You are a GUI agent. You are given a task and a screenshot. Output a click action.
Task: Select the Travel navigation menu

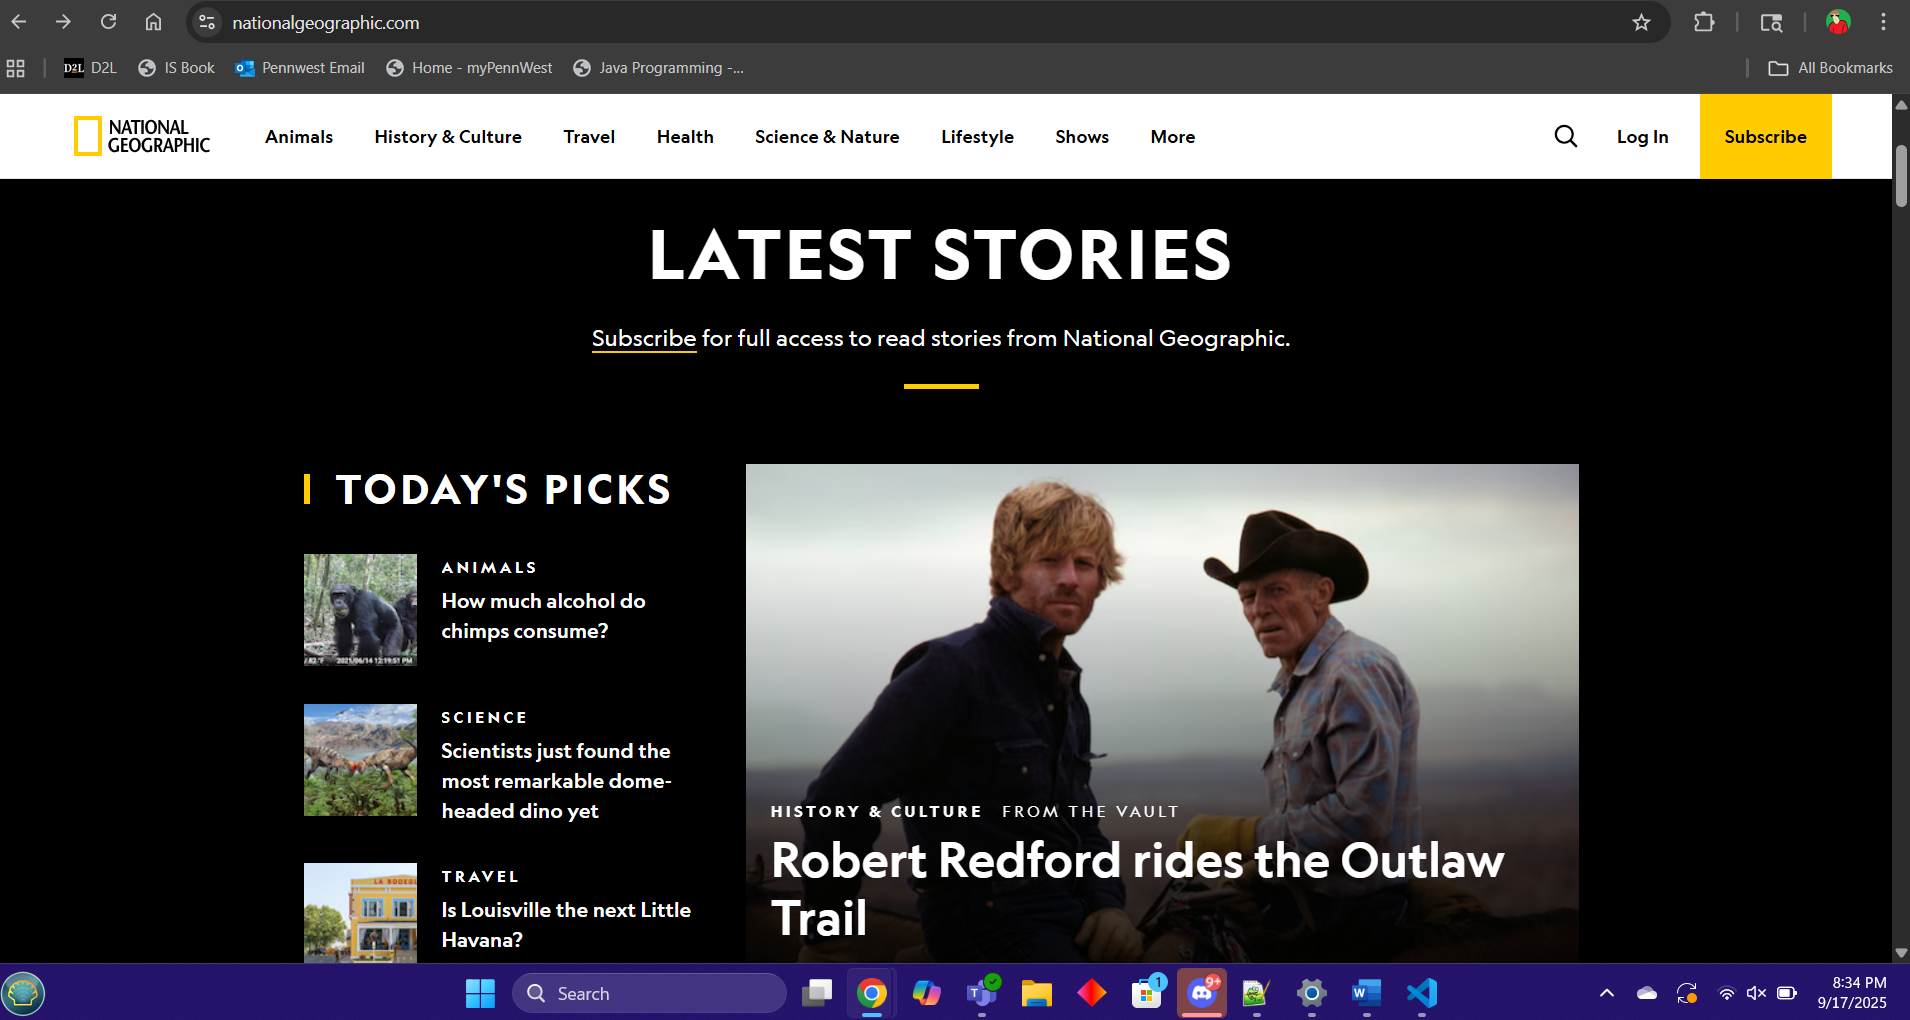click(589, 136)
